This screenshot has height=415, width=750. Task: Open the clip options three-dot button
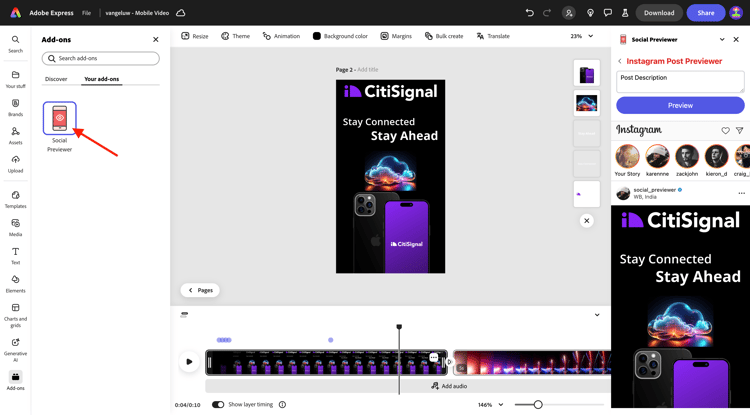pos(433,357)
